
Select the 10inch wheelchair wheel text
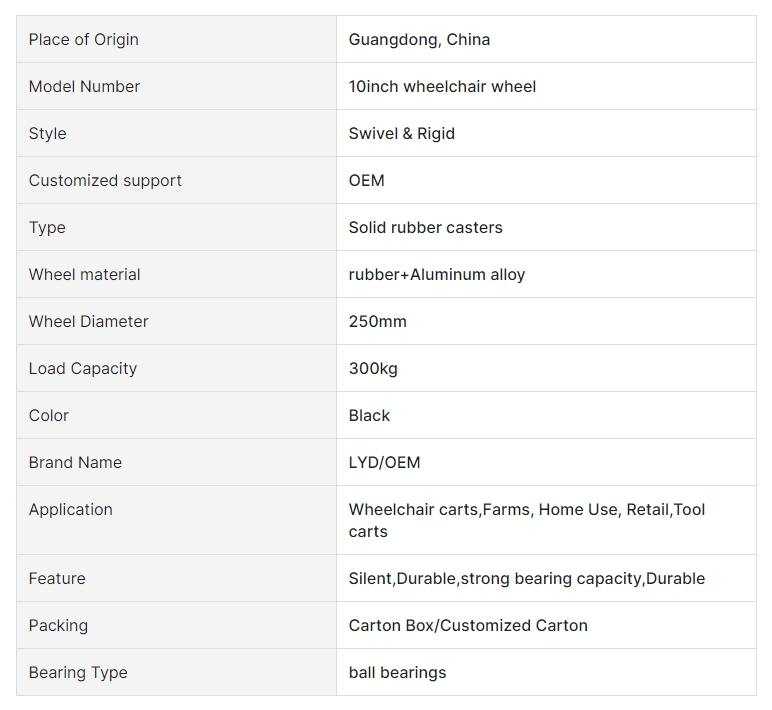442,86
